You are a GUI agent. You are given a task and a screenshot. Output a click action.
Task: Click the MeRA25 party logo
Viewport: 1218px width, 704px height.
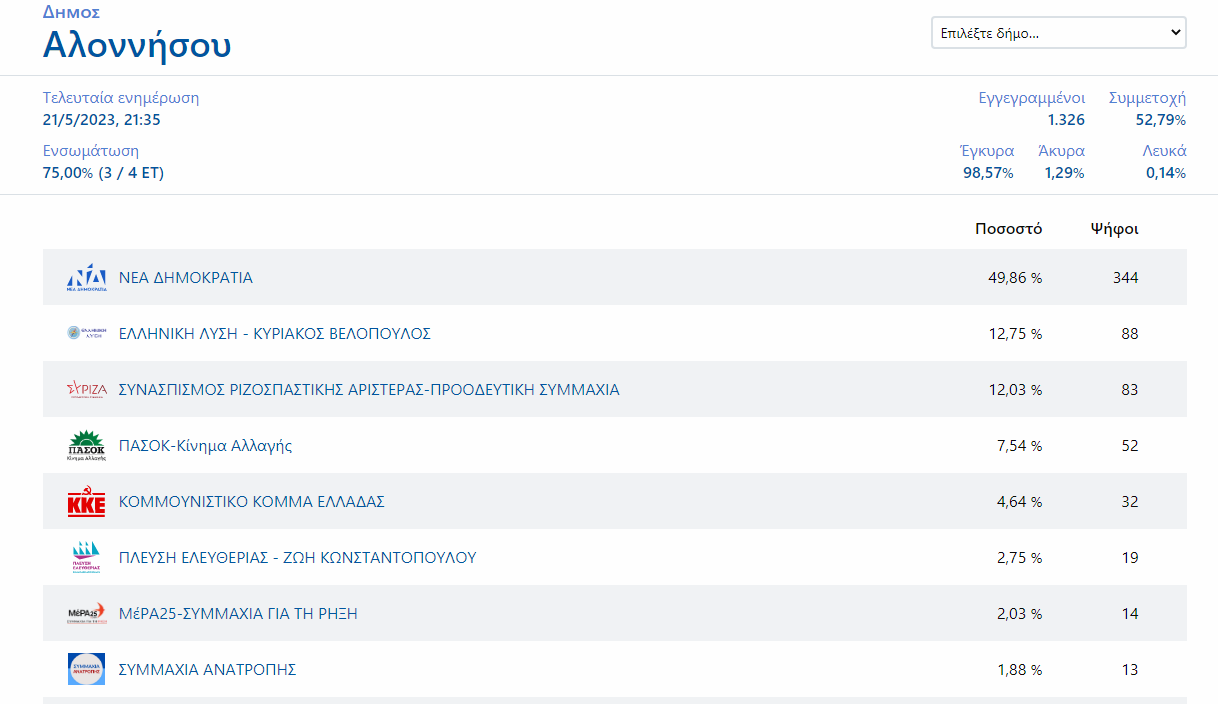(86, 614)
